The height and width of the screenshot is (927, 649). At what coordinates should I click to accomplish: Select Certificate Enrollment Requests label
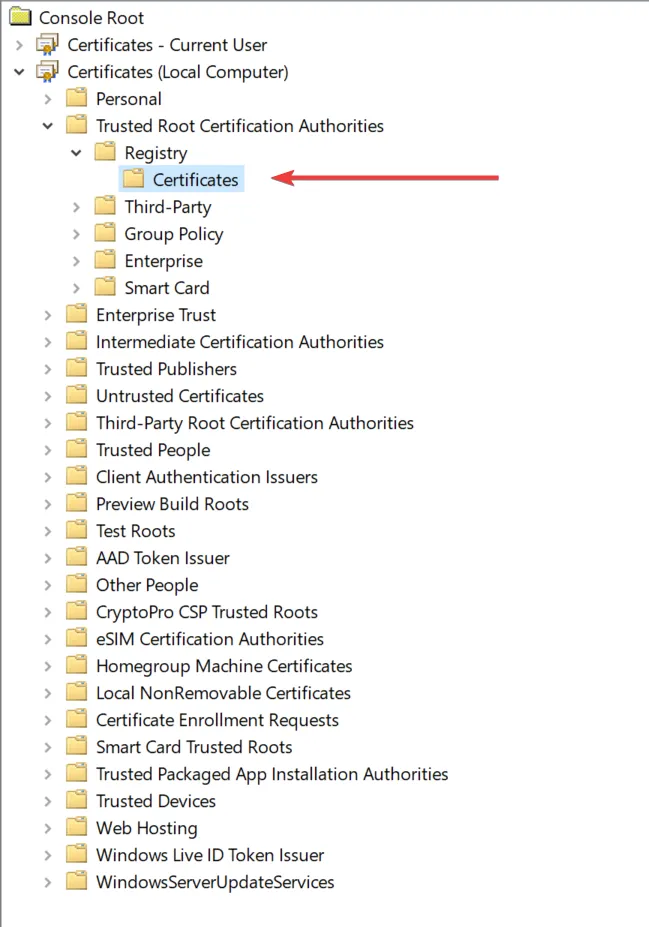point(218,720)
